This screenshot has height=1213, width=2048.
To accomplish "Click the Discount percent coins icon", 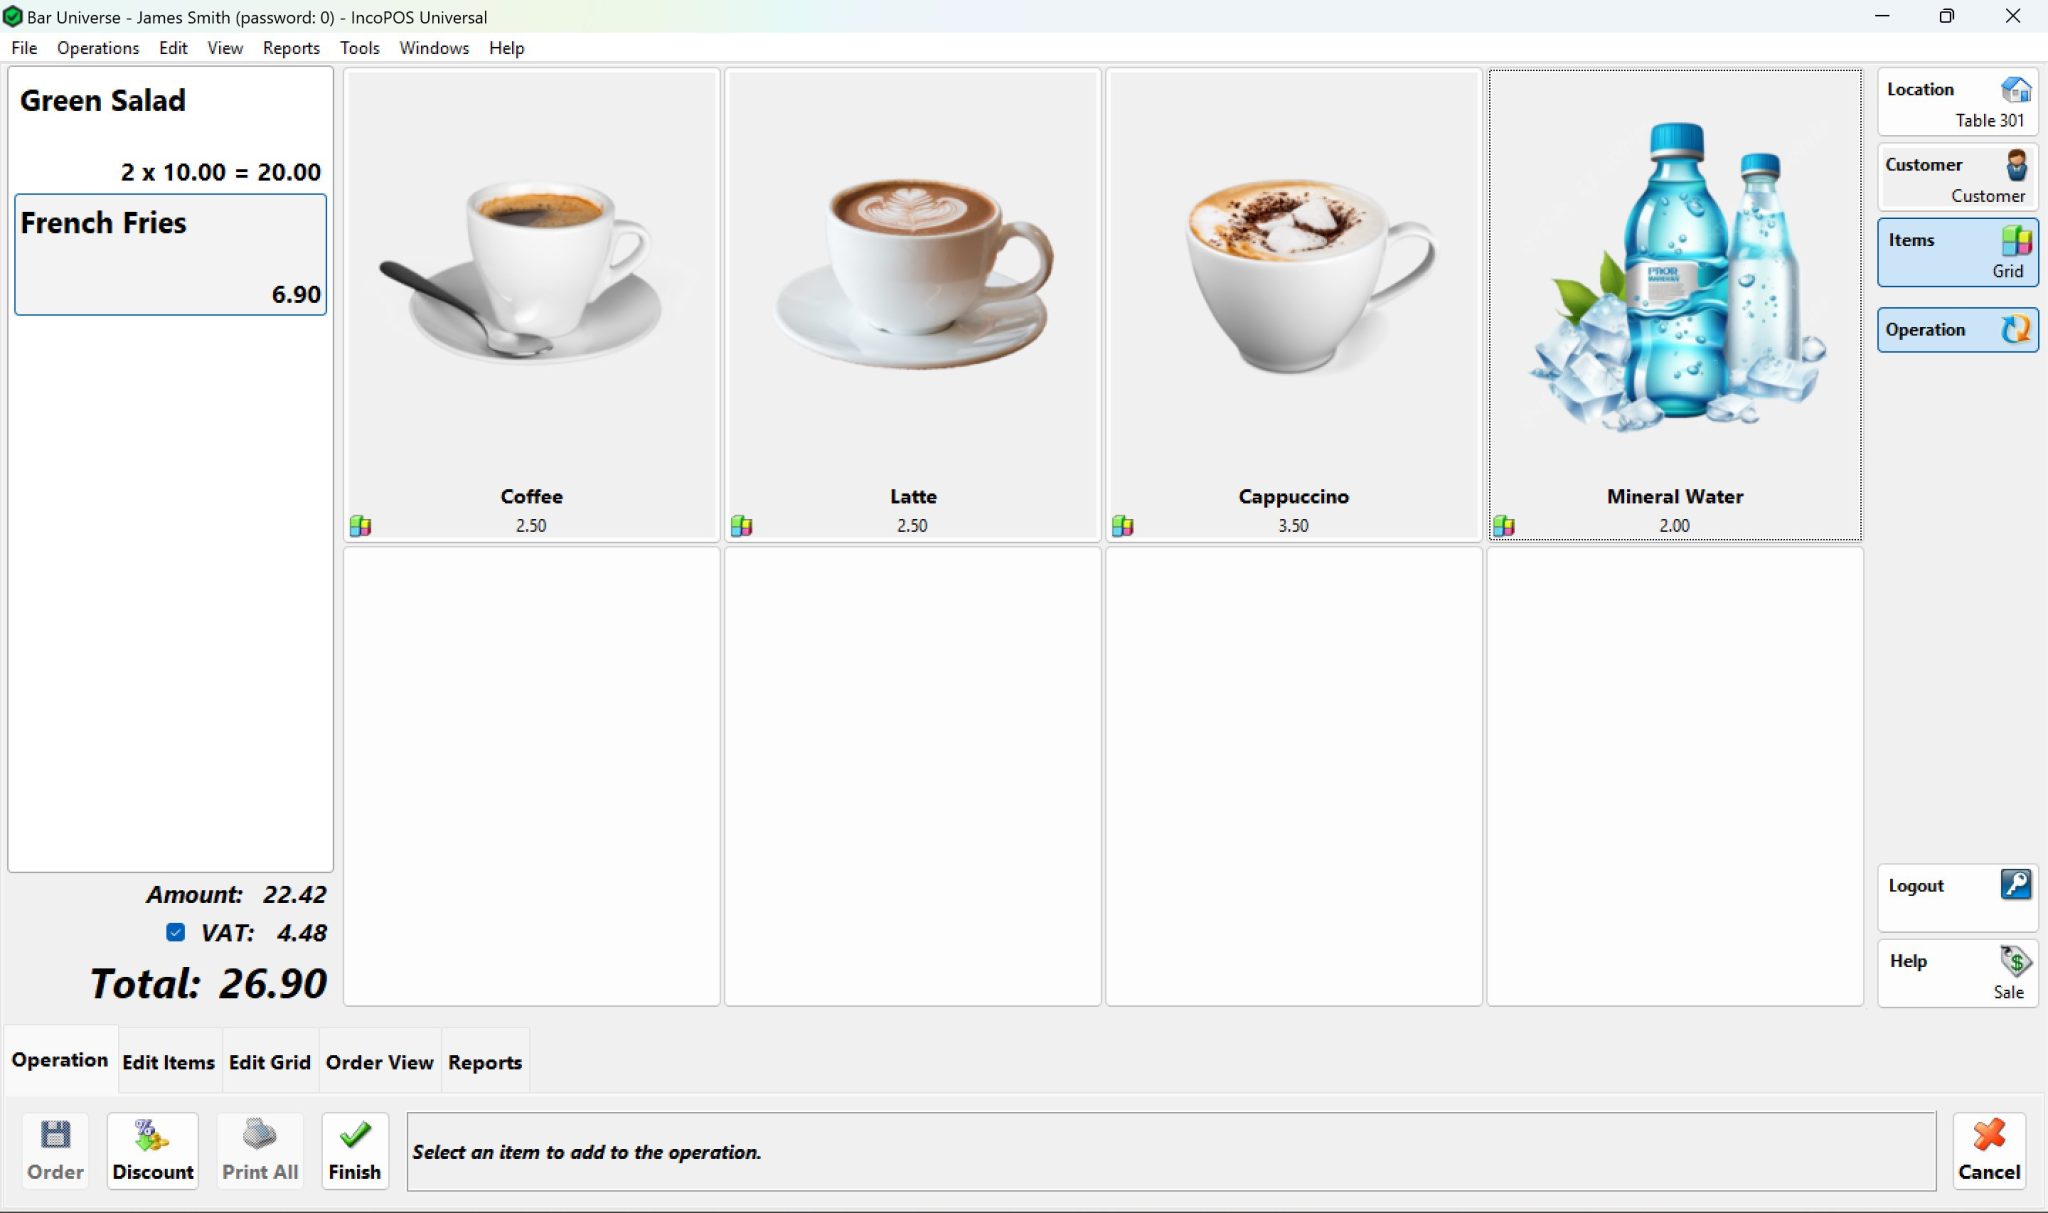I will coord(152,1136).
